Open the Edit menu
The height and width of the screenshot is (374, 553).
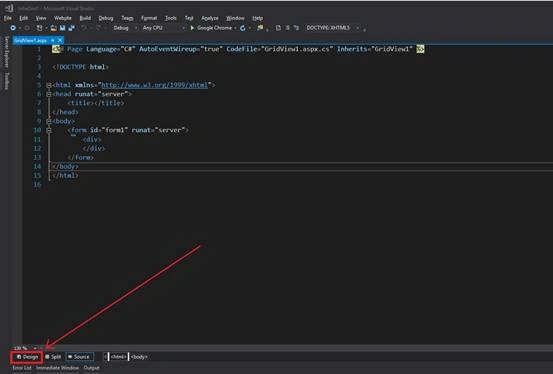pos(23,18)
